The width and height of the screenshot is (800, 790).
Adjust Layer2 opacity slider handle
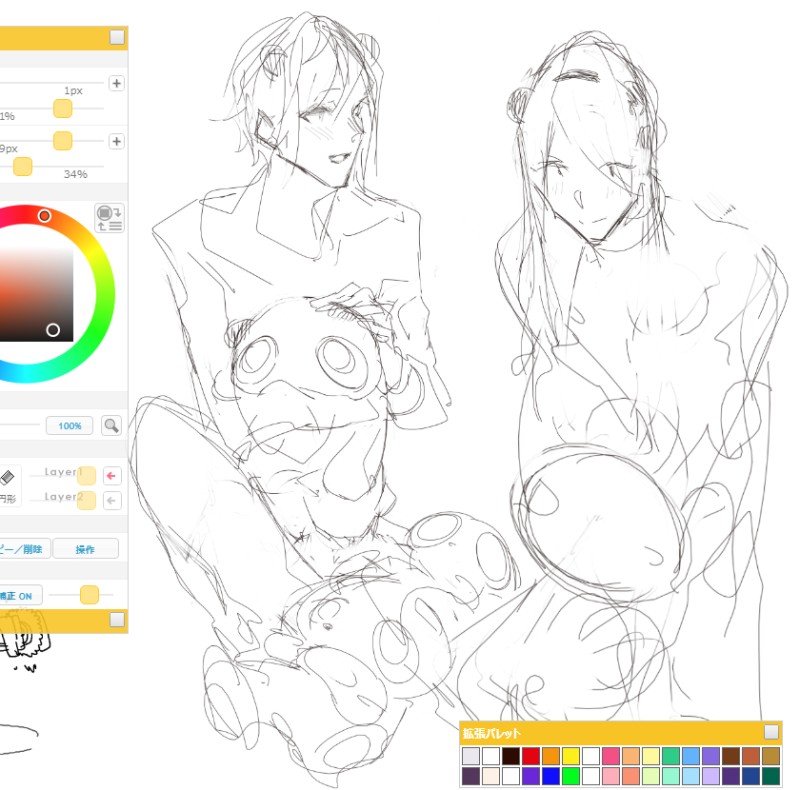click(86, 500)
